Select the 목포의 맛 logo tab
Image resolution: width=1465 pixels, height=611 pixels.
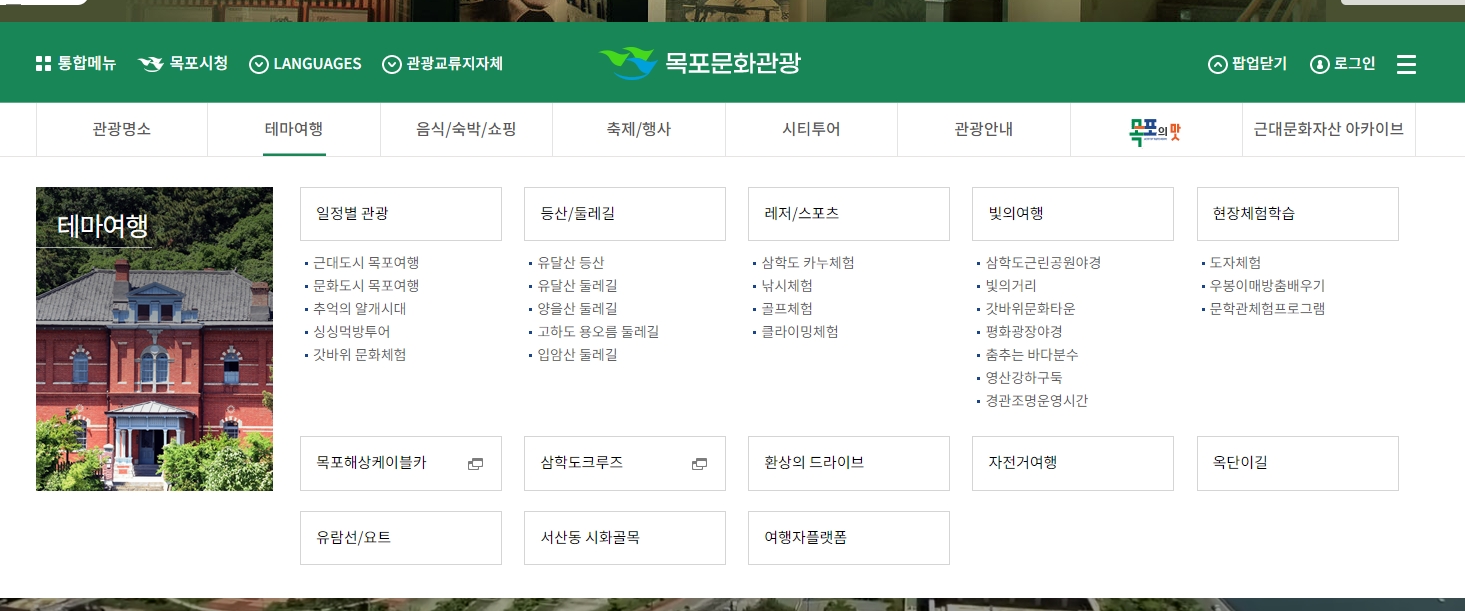click(x=1156, y=130)
